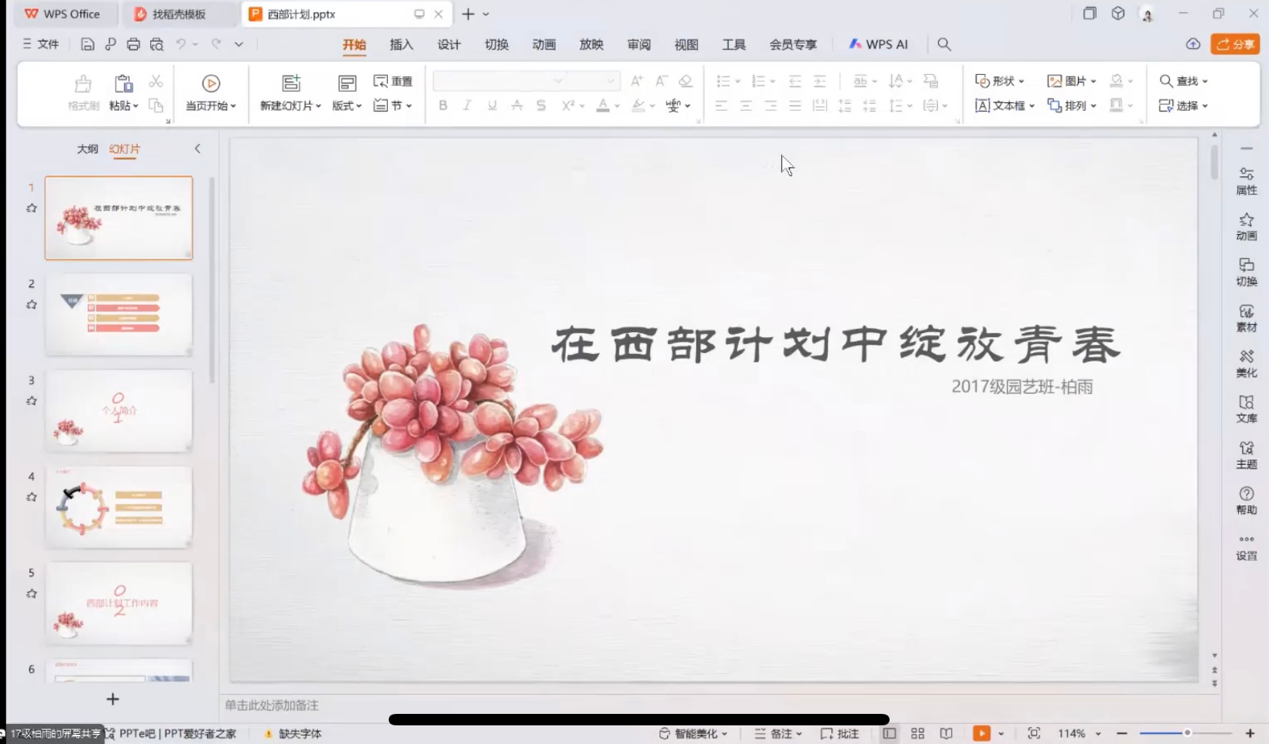The height and width of the screenshot is (744, 1269).
Task: Switch slide panel to 大纲 outline view
Action: (88, 149)
